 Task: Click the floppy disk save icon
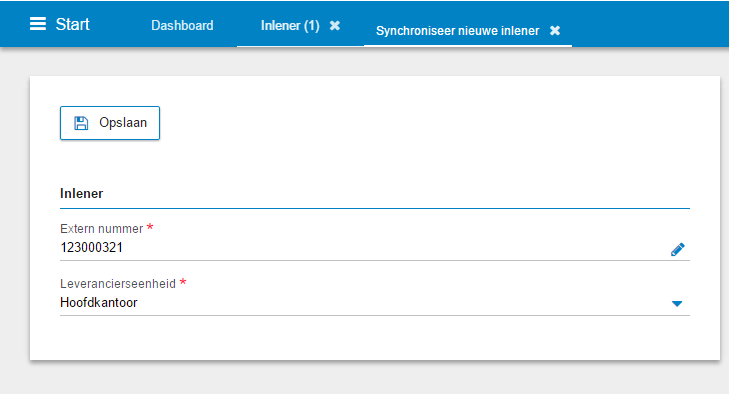[81, 123]
